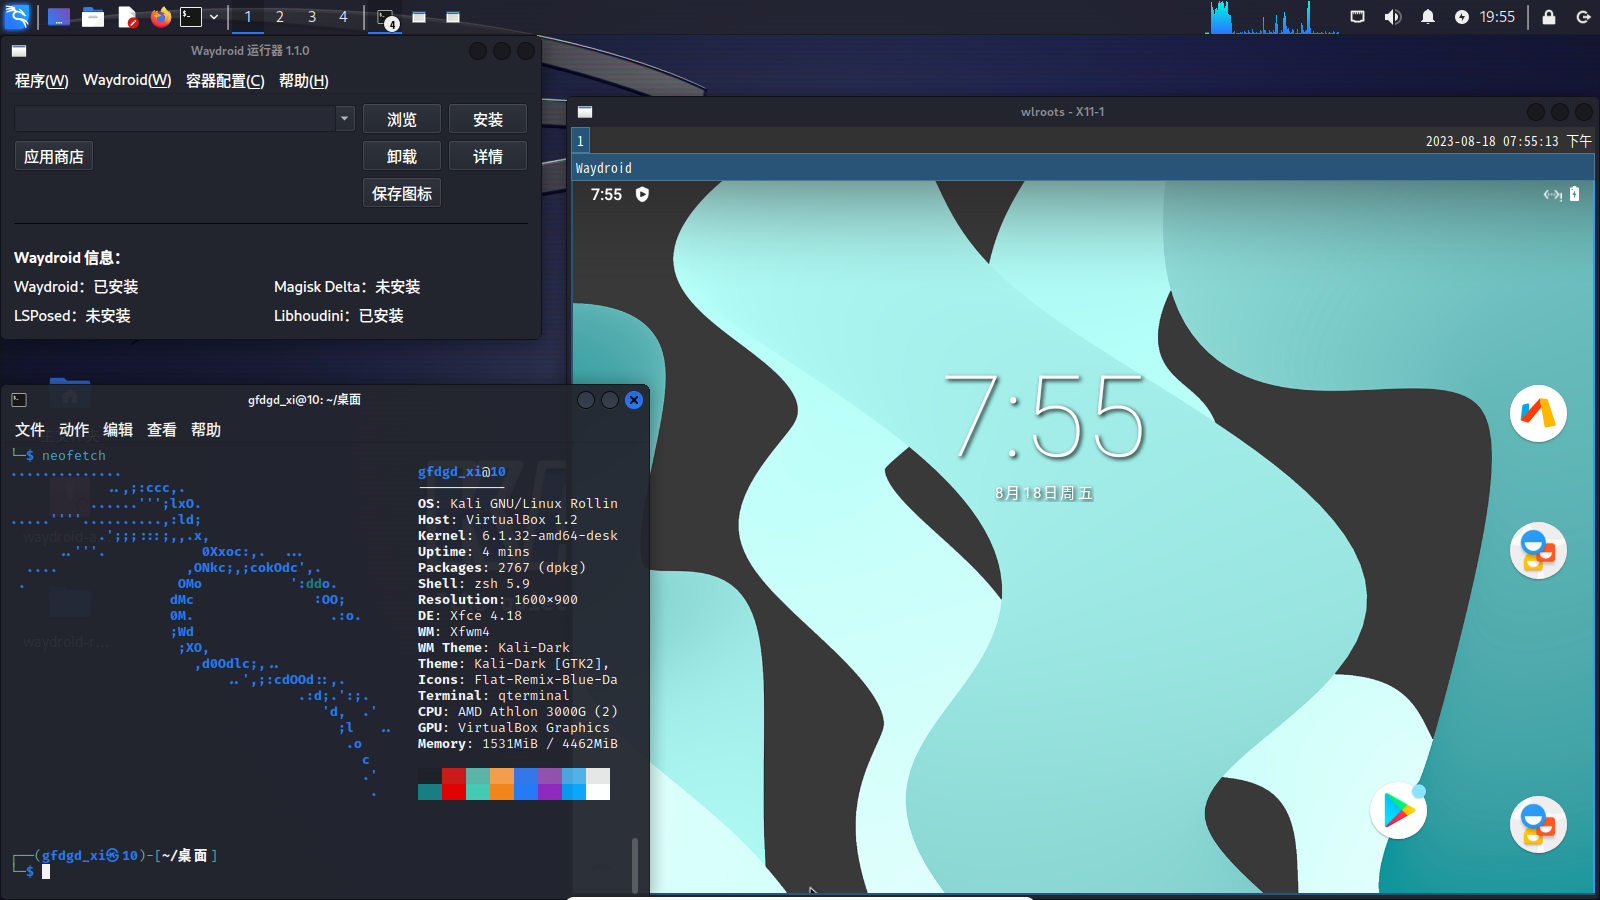This screenshot has height=900, width=1600.
Task: Open the Google Play Store app
Action: coord(1398,811)
